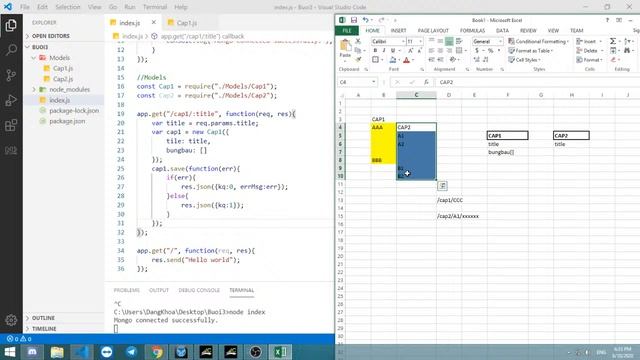Screen dimensions: 640x360
Task: Open Format as Table dropdown
Action: point(531,51)
